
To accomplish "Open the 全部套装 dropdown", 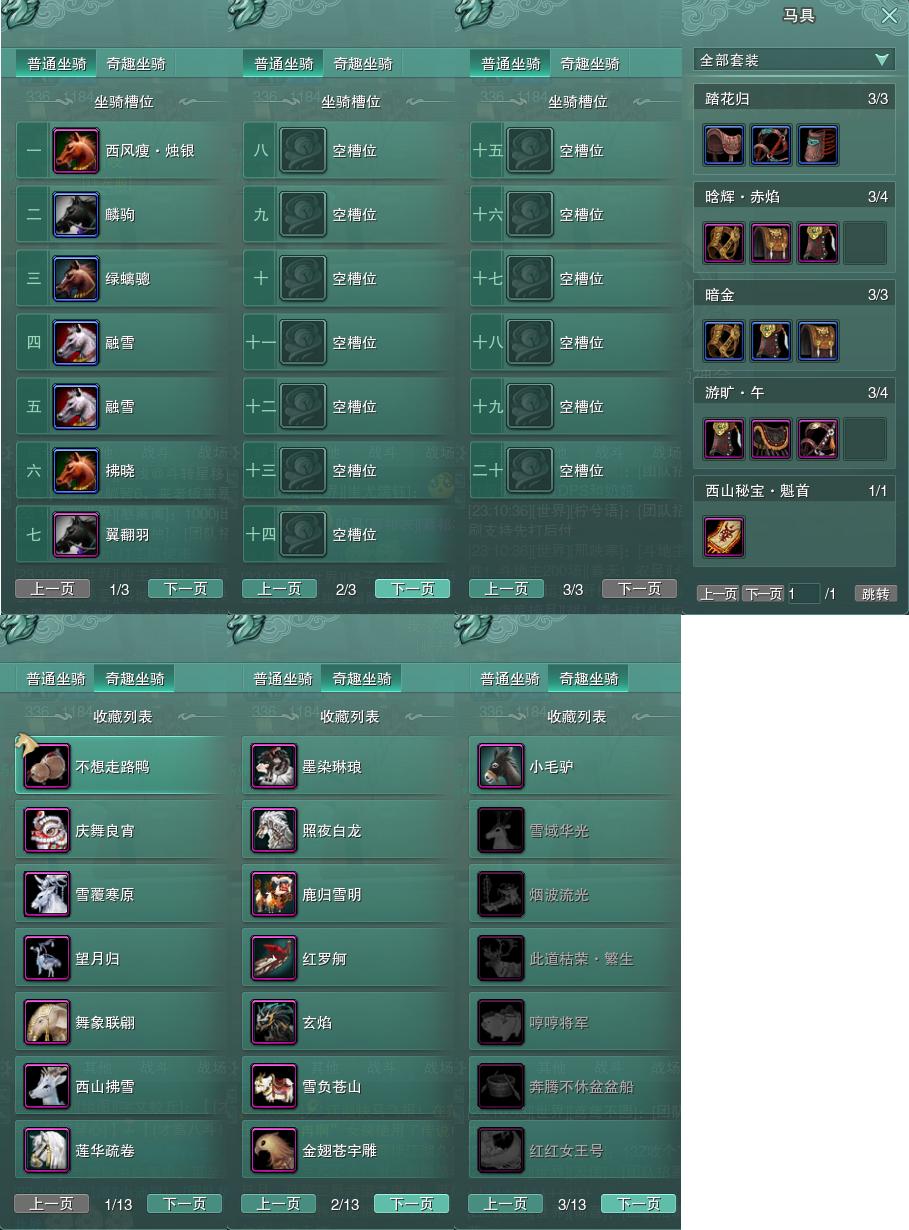I will click(x=794, y=60).
